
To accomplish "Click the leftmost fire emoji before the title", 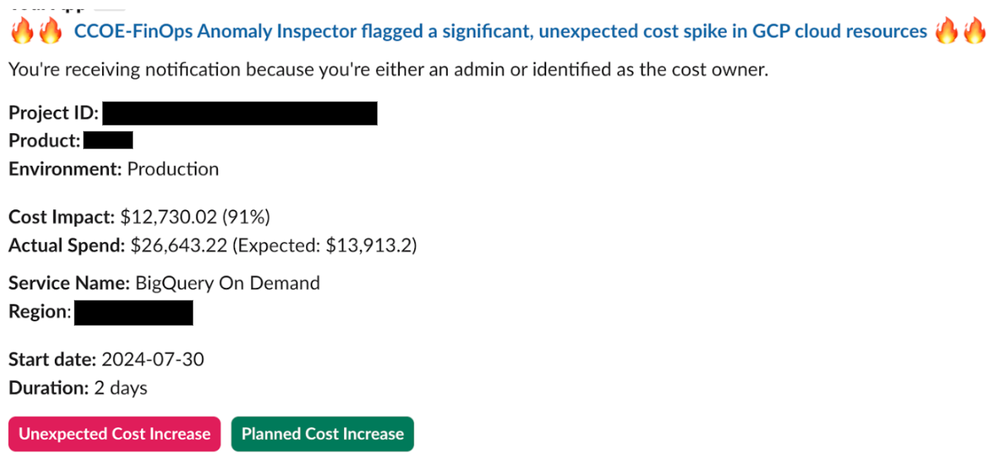I will click(x=20, y=31).
